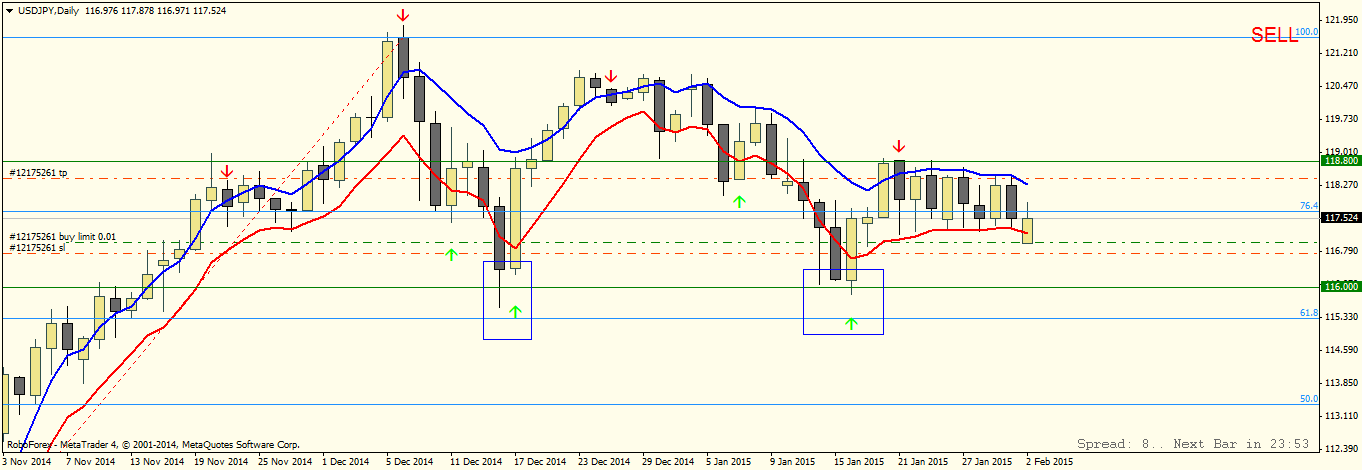Screen dimensions: 1362x470
Task: Click the 121.950 price scale value
Action: click(1340, 20)
